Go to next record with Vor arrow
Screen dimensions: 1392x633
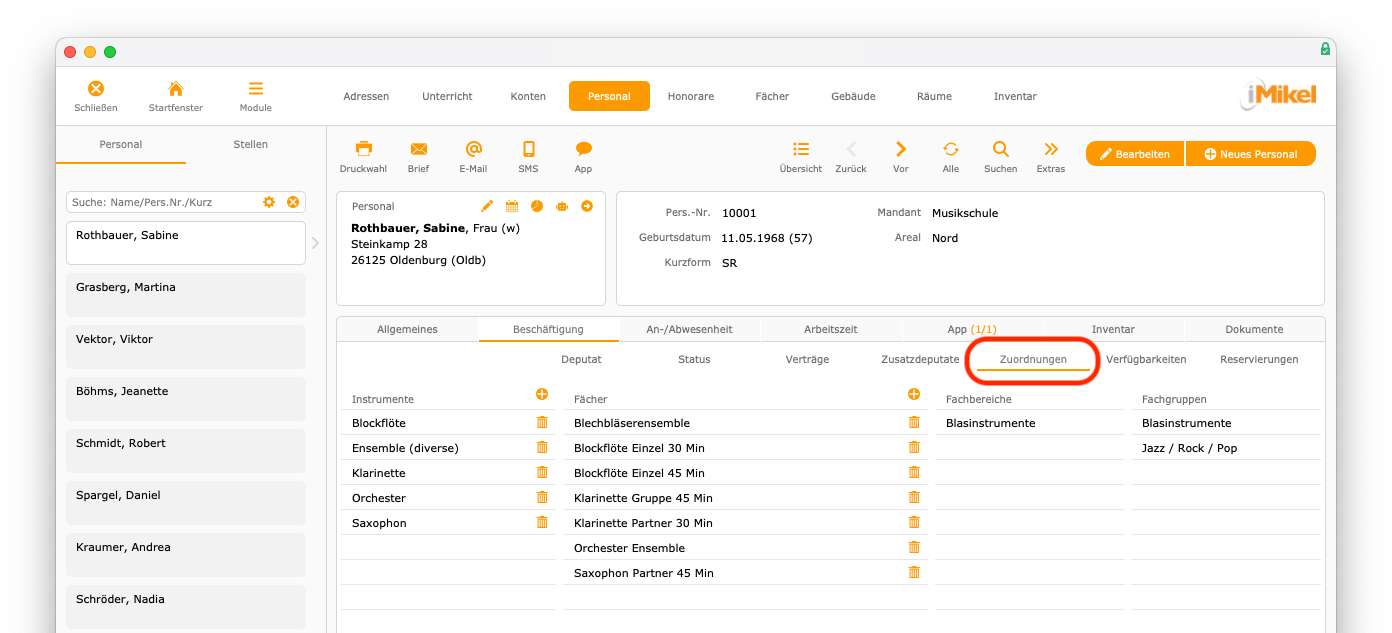click(x=900, y=149)
